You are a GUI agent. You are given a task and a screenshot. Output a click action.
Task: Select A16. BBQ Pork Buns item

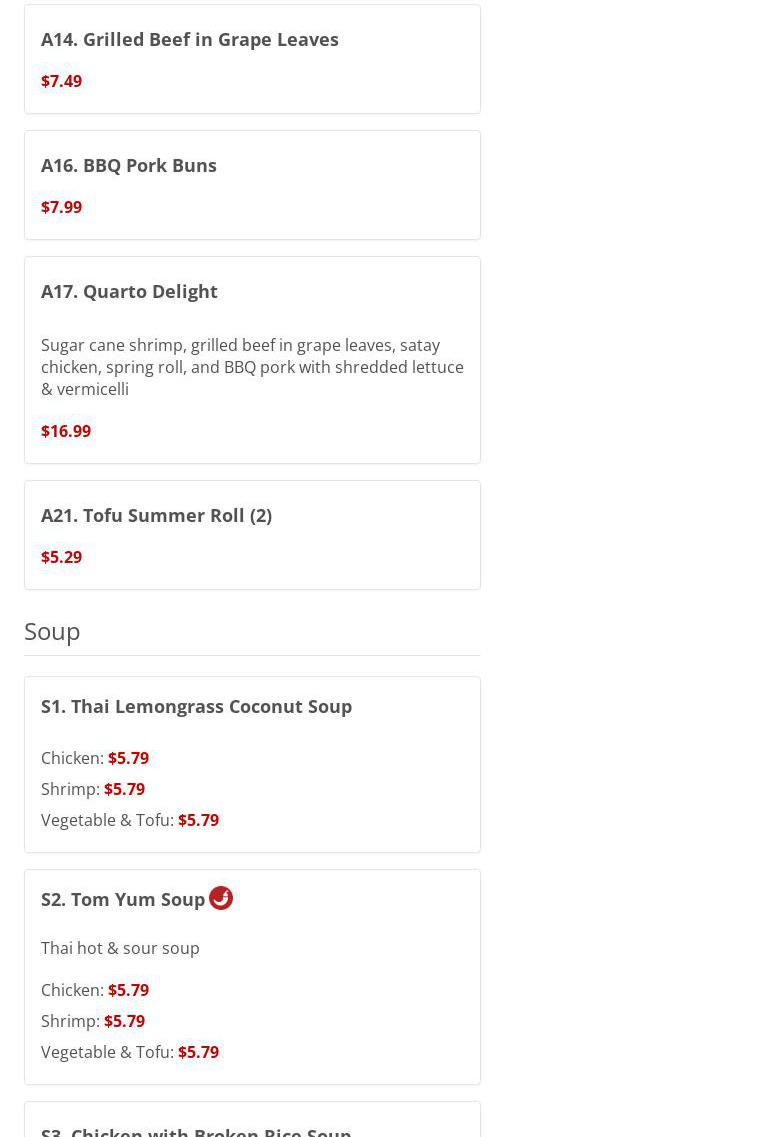click(129, 165)
